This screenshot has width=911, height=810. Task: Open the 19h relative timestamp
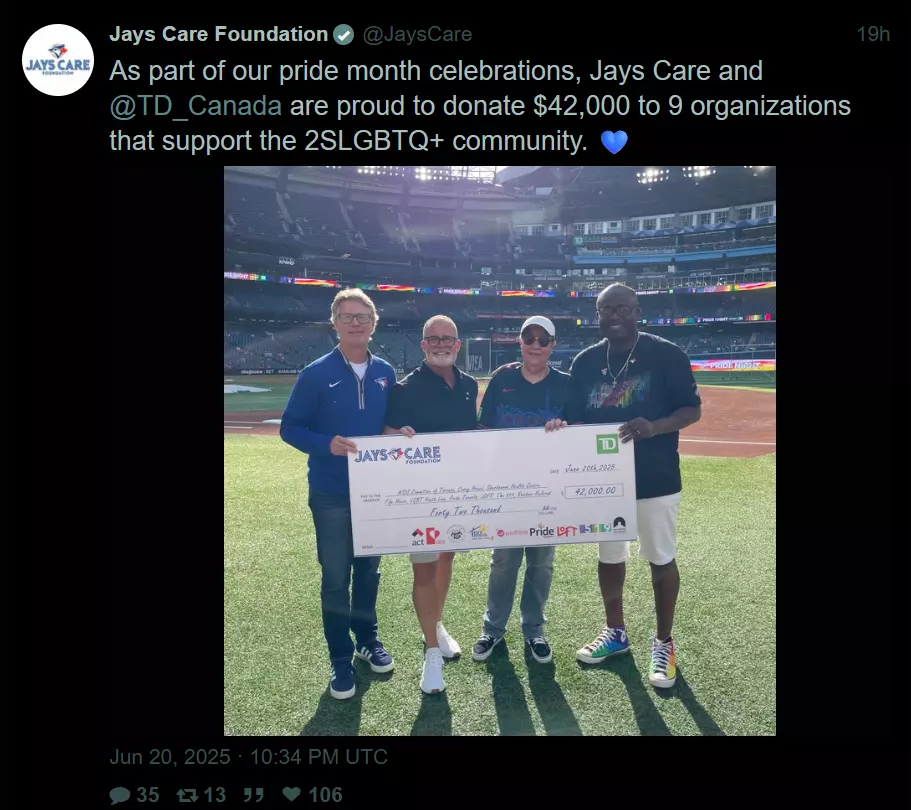pos(873,34)
